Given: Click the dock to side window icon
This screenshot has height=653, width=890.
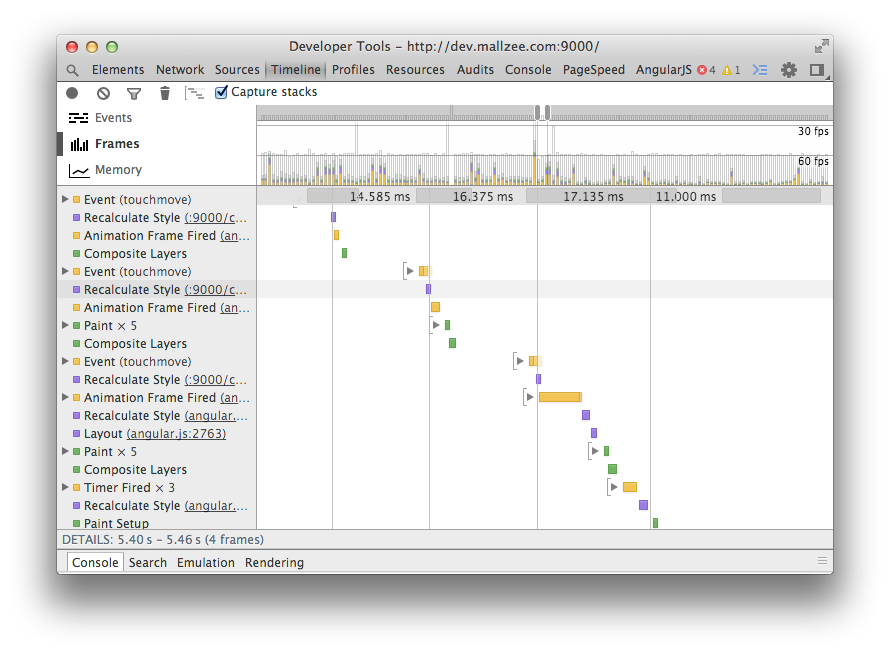Looking at the screenshot, I should pyautogui.click(x=817, y=70).
